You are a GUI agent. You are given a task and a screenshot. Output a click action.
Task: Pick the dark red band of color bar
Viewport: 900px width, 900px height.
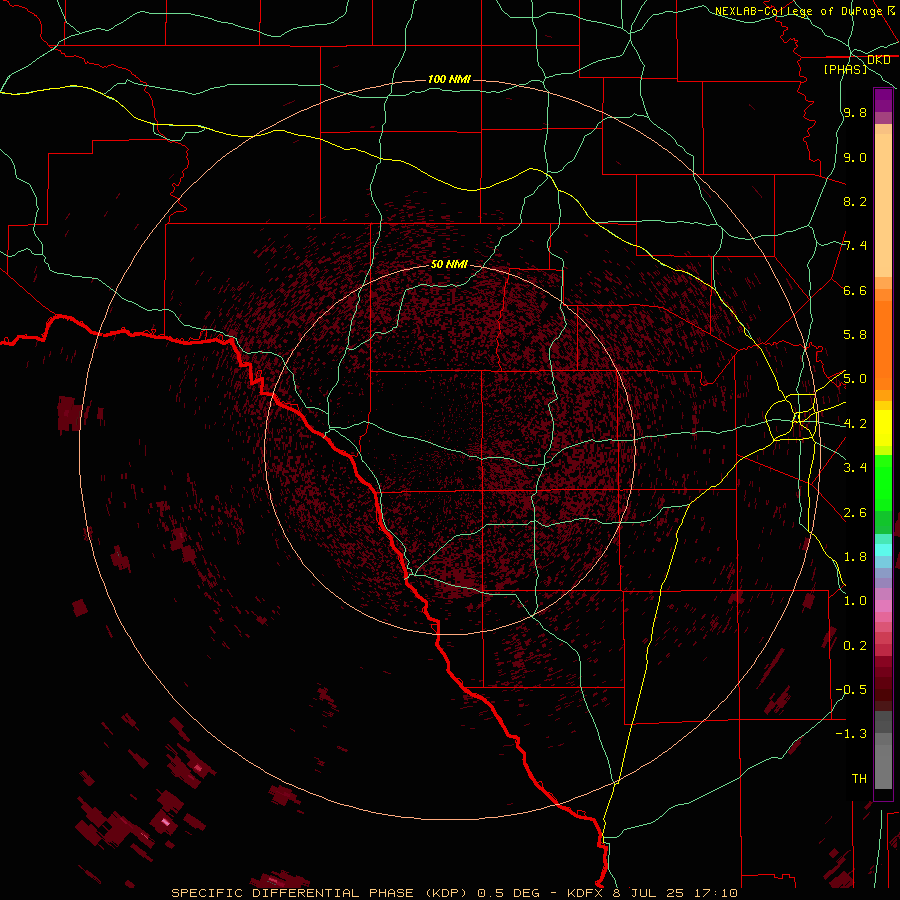tap(883, 683)
